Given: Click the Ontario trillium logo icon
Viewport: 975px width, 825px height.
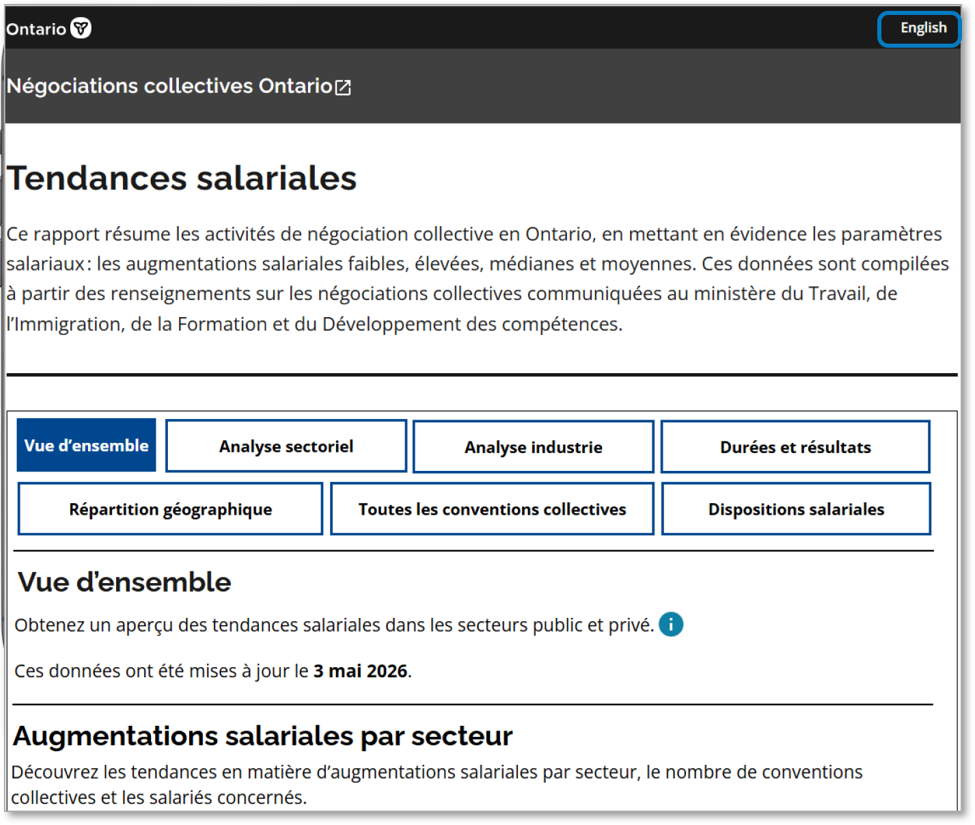Looking at the screenshot, I should (x=81, y=28).
